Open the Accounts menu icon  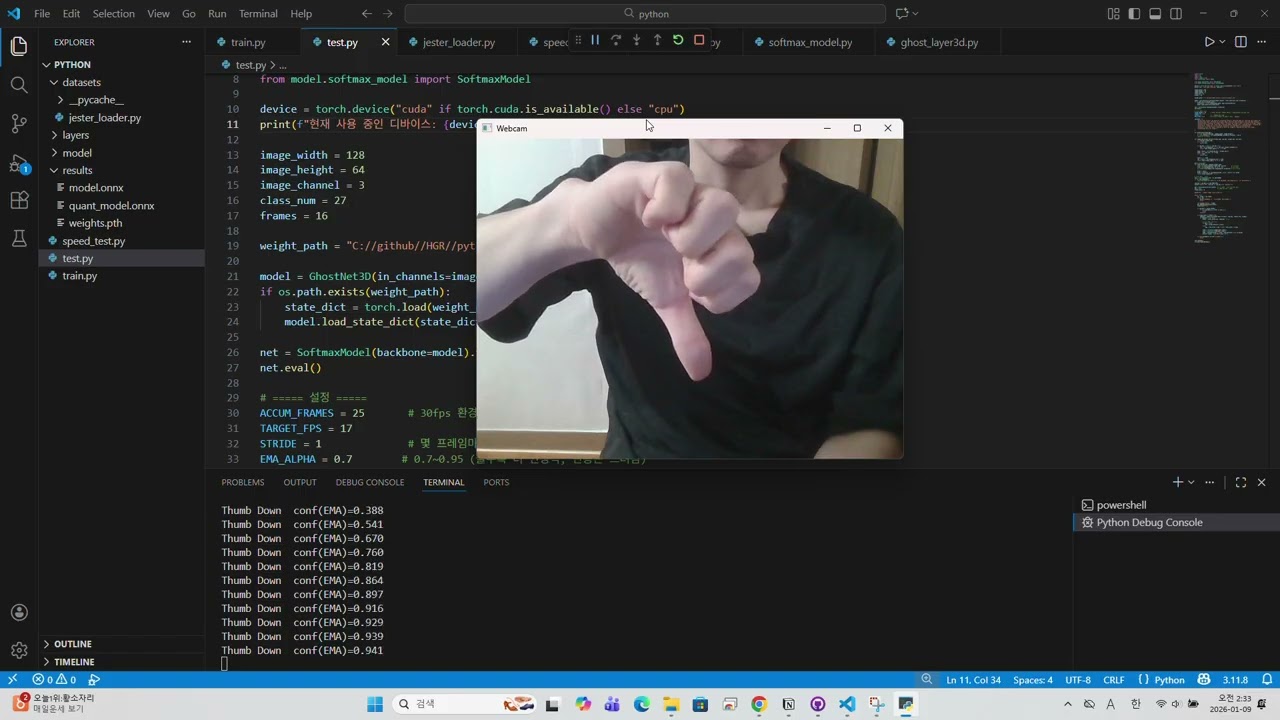coord(19,612)
